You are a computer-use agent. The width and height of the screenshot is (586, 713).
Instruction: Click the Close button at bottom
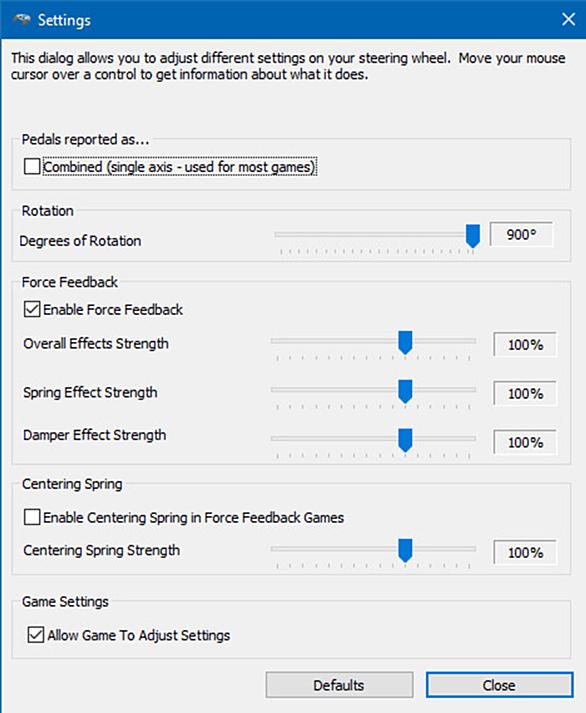pyautogui.click(x=499, y=685)
